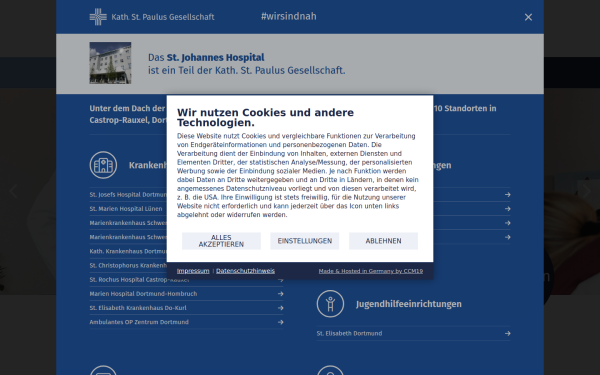Click arrow beside St. Elisabeth Dortmund
The image size is (600, 375).
coord(507,334)
